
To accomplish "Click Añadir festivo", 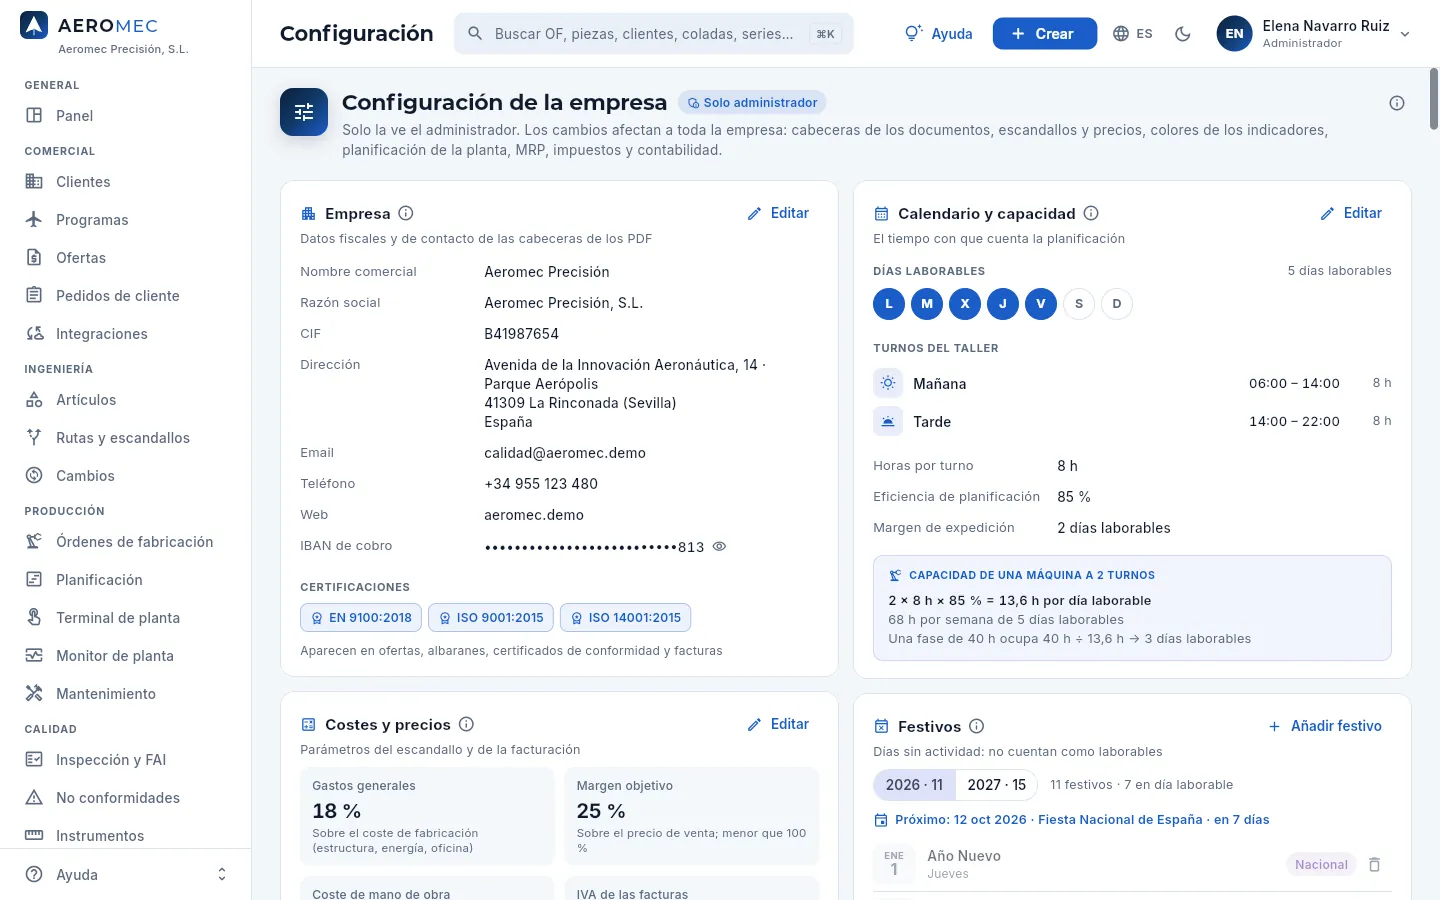I will coord(1325,726).
